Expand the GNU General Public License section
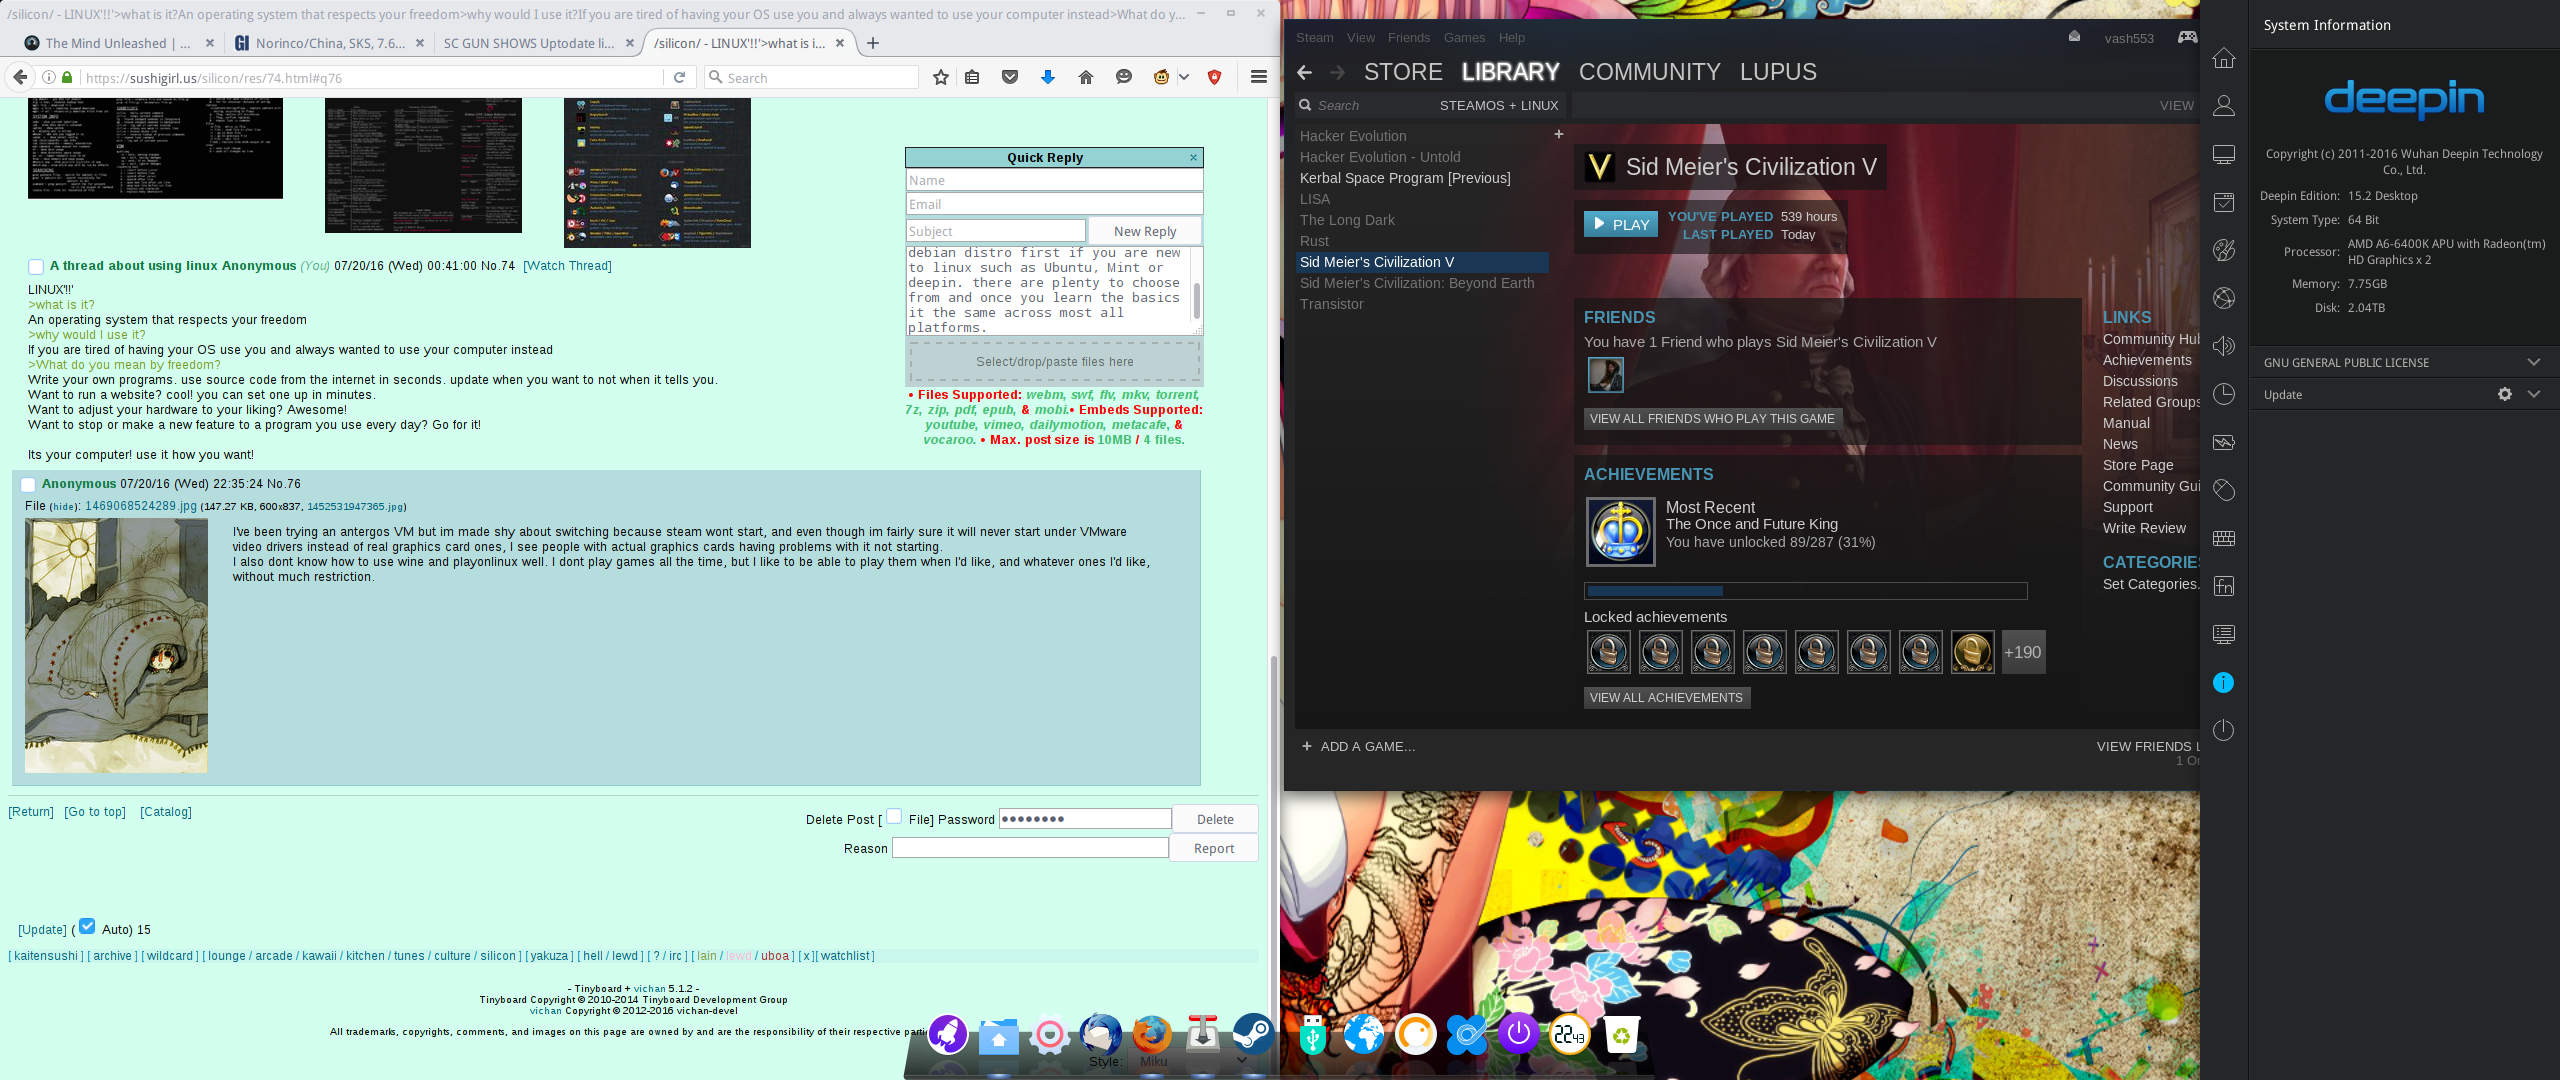 point(2533,362)
